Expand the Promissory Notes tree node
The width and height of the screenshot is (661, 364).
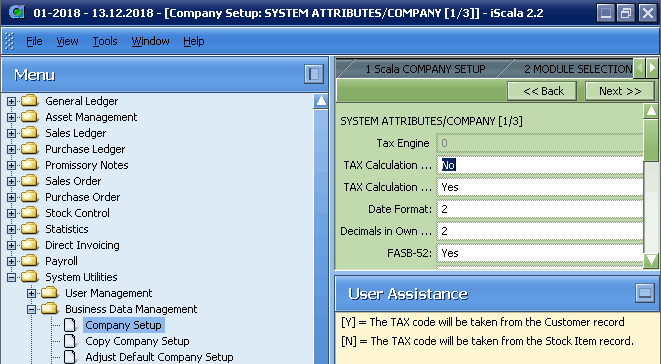tap(11, 165)
